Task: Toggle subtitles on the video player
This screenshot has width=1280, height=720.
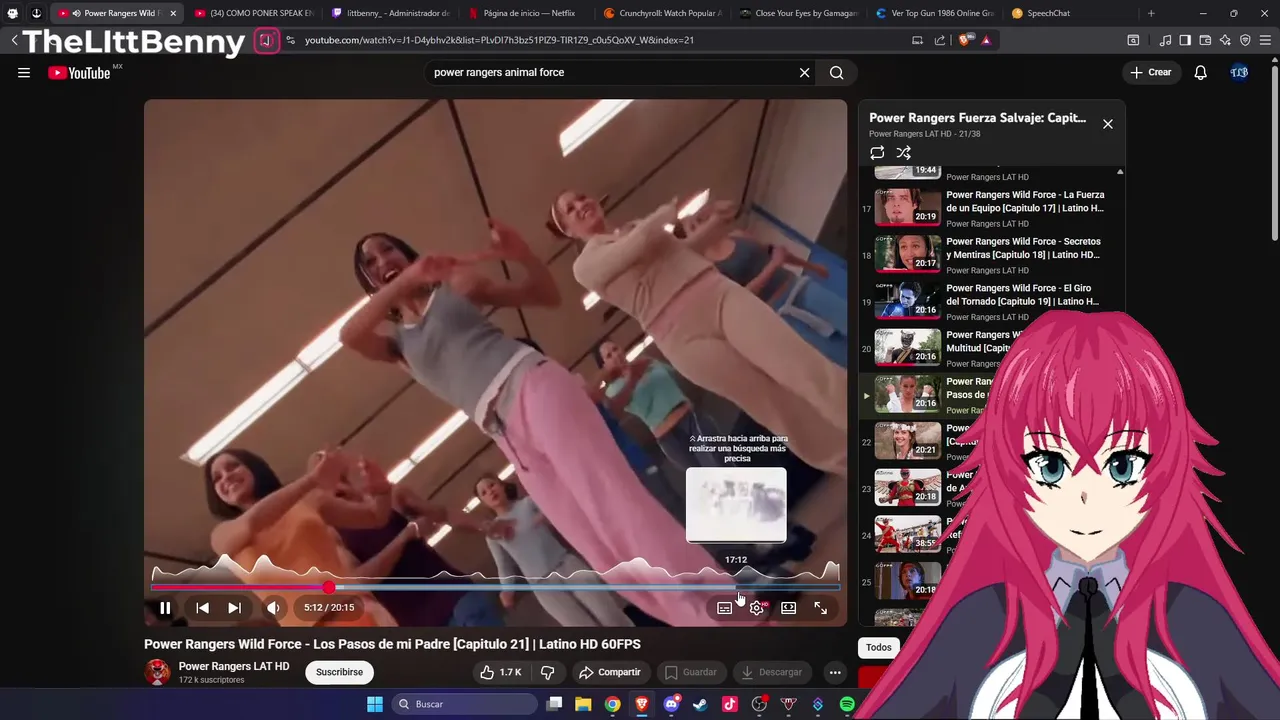Action: pyautogui.click(x=724, y=607)
